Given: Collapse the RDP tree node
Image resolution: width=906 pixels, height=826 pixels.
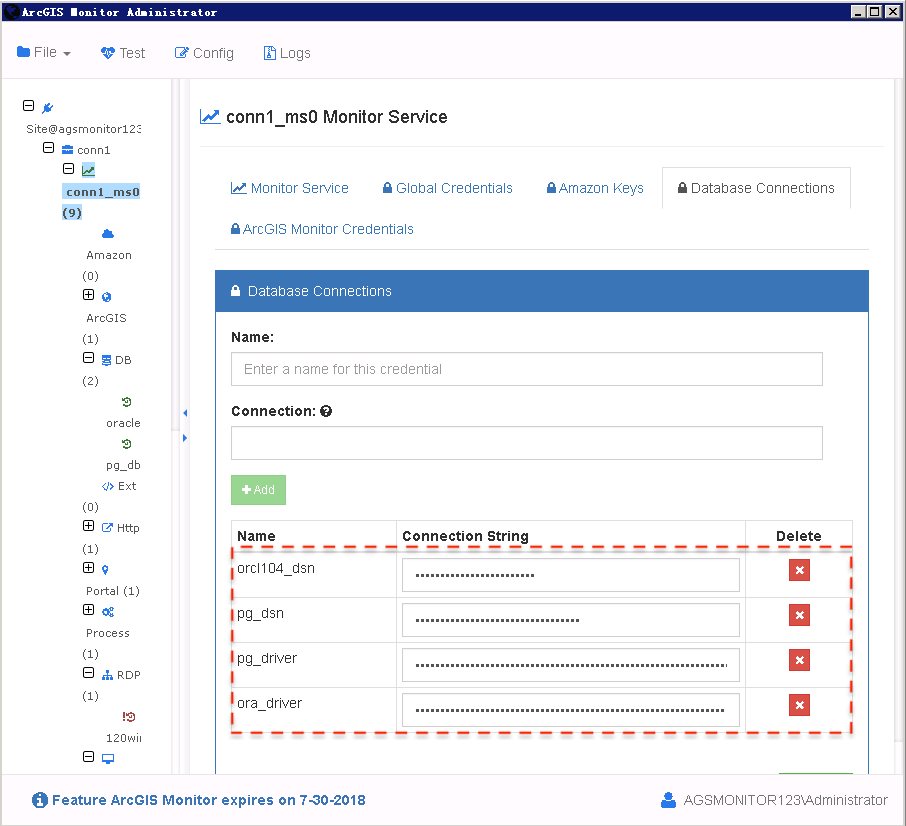Looking at the screenshot, I should click(x=88, y=673).
